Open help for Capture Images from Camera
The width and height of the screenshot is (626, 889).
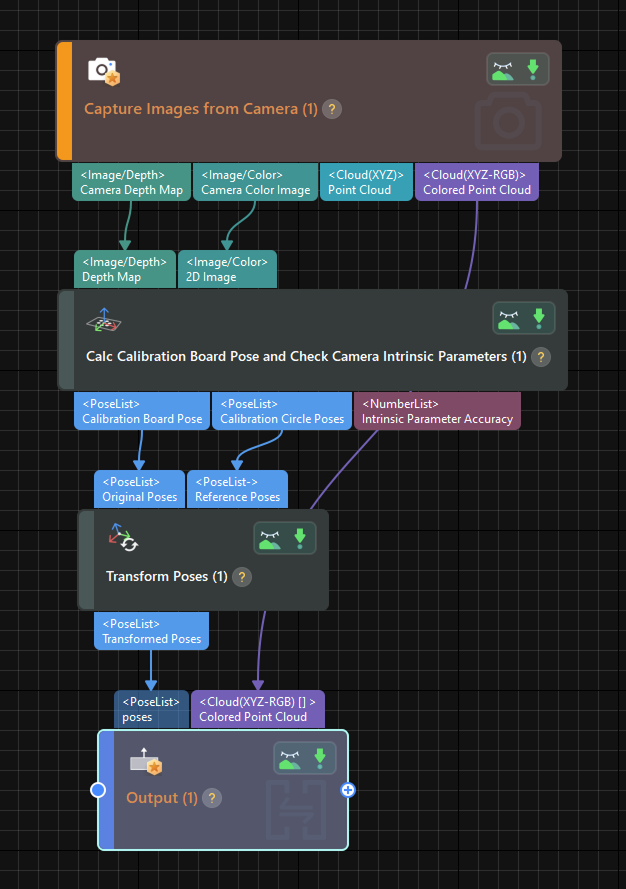333,109
